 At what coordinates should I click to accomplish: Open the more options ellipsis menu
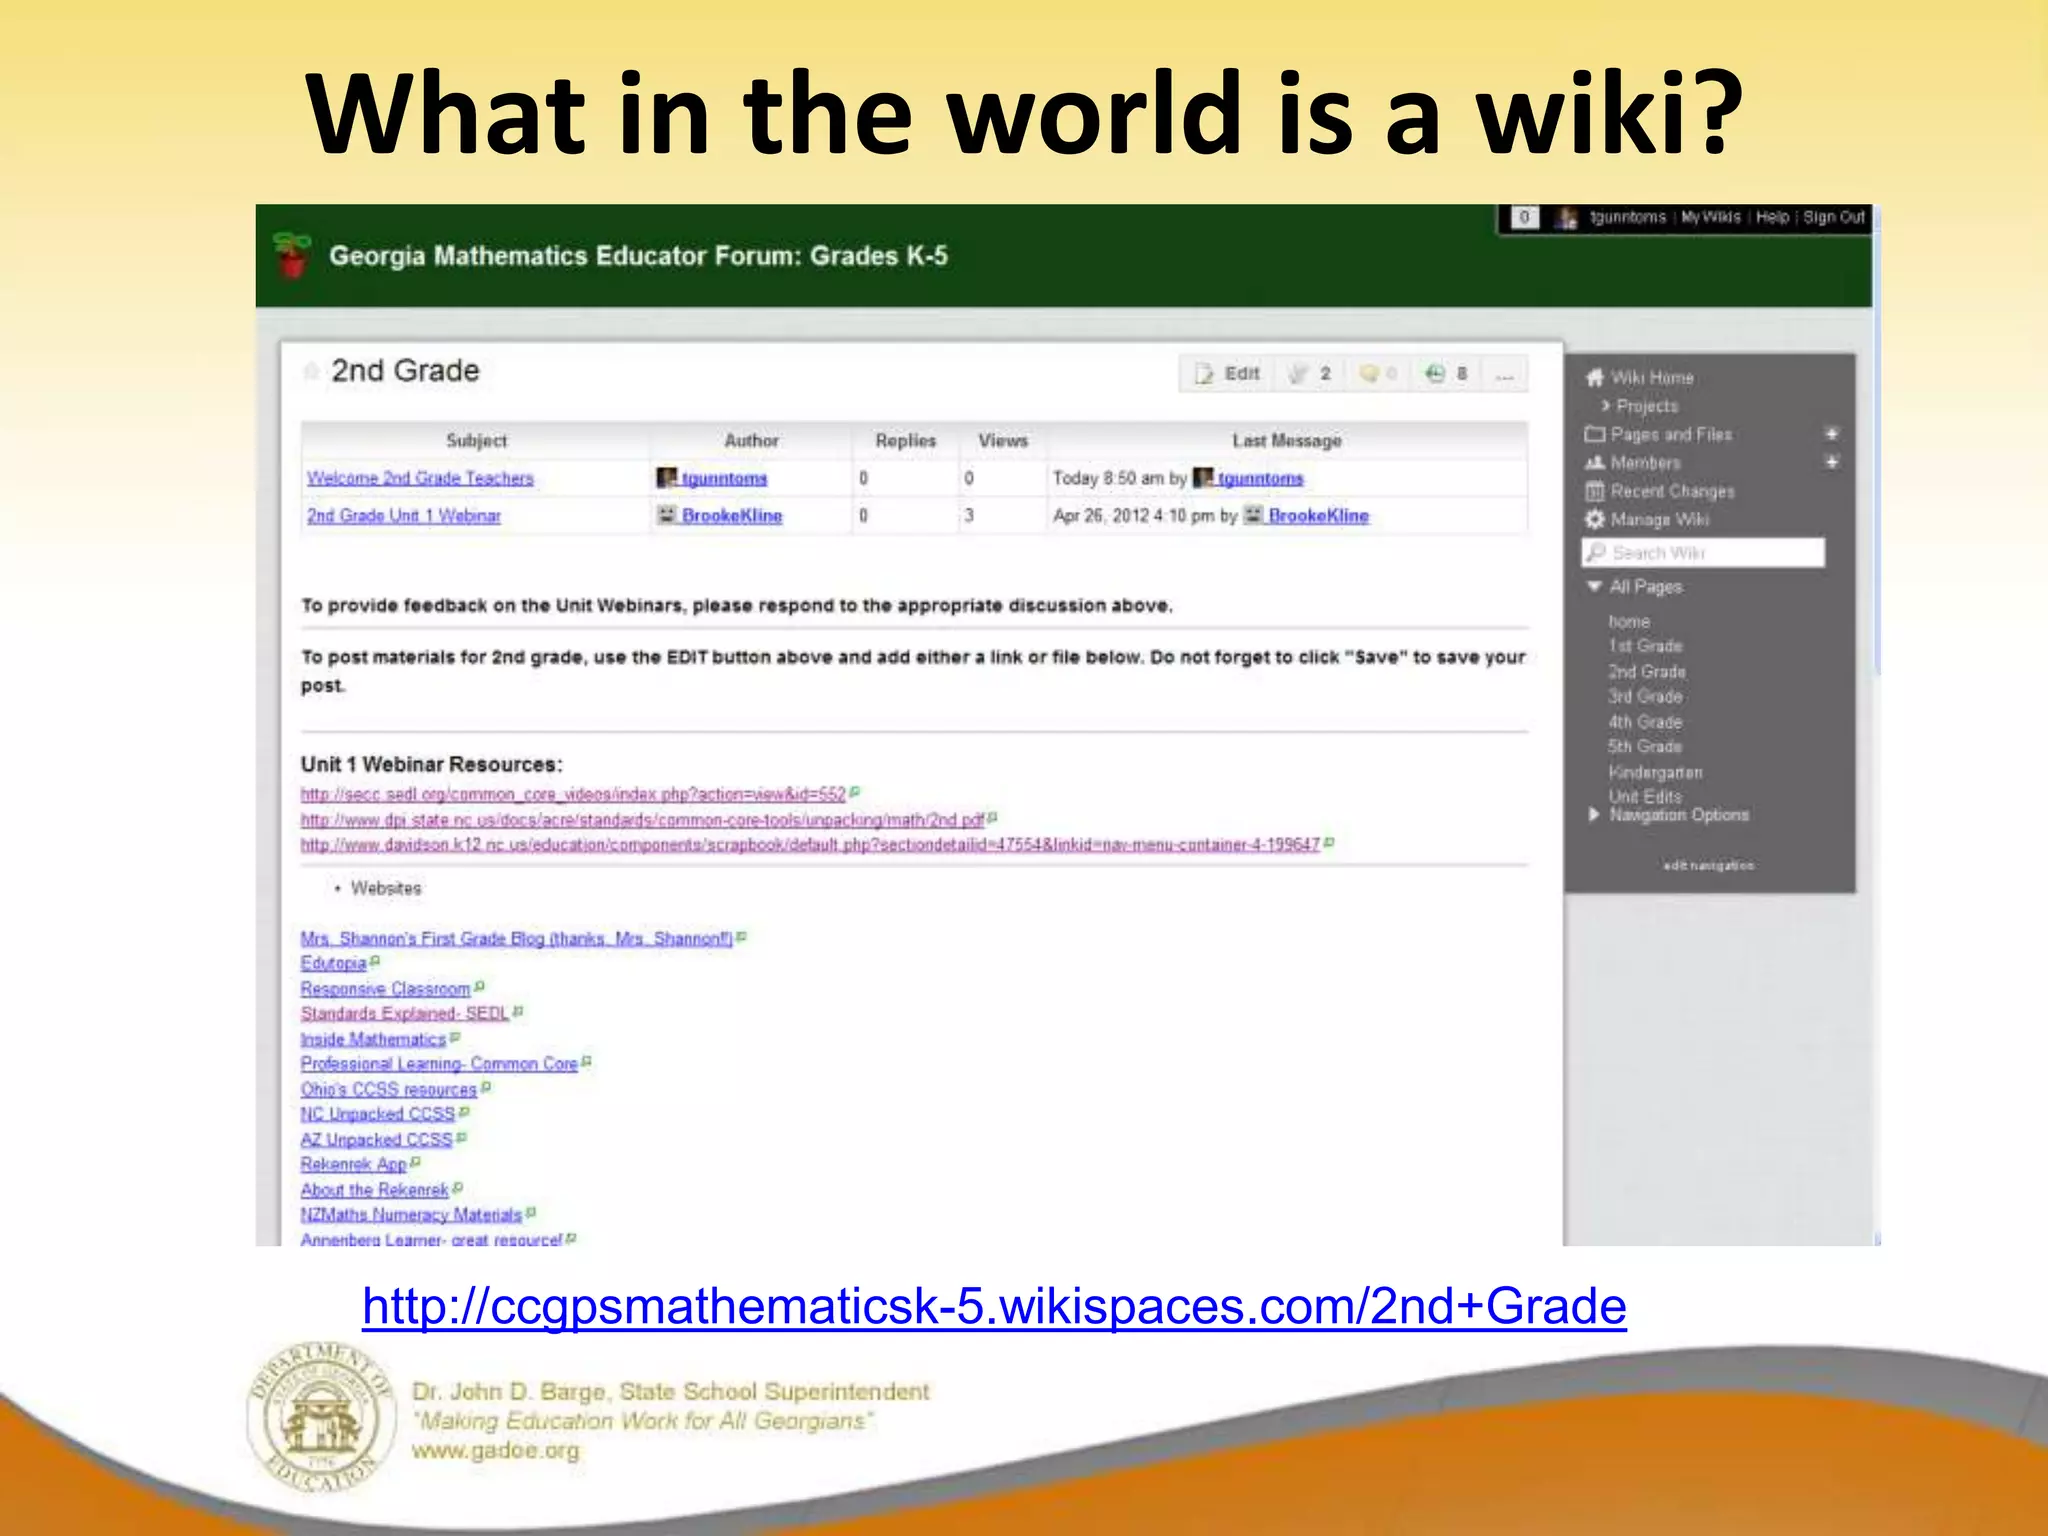click(x=1504, y=374)
